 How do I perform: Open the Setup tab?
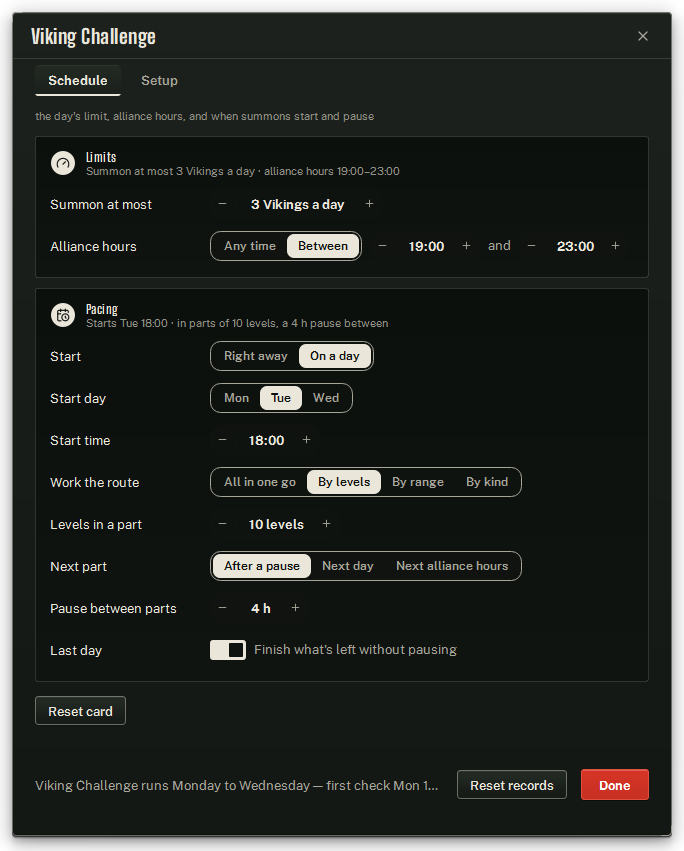pyautogui.click(x=159, y=80)
